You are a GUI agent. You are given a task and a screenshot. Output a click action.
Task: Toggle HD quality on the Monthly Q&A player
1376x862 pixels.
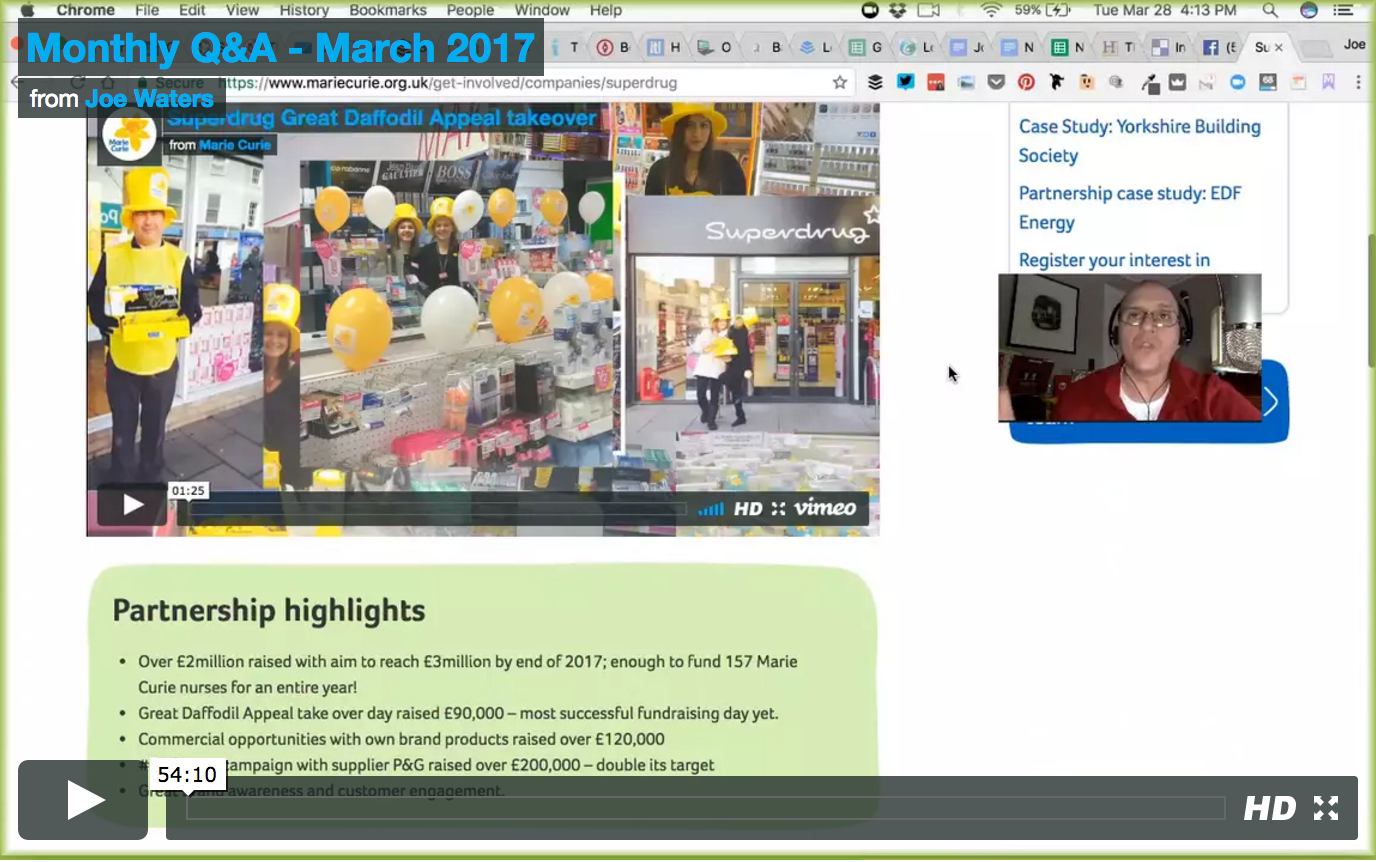[x=1270, y=808]
